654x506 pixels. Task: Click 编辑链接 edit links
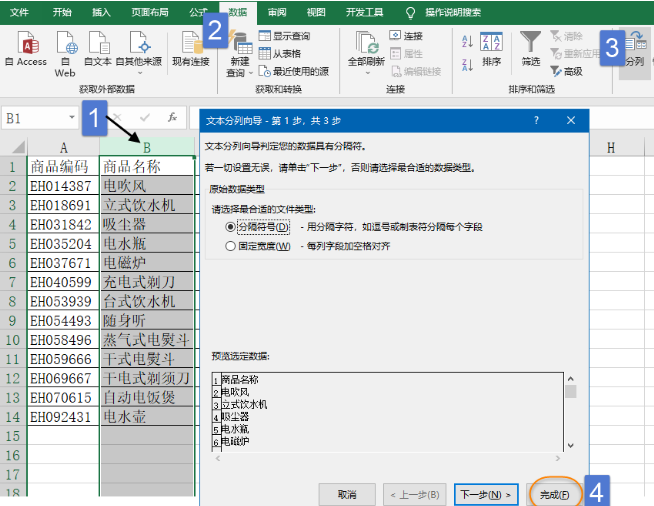(x=416, y=71)
